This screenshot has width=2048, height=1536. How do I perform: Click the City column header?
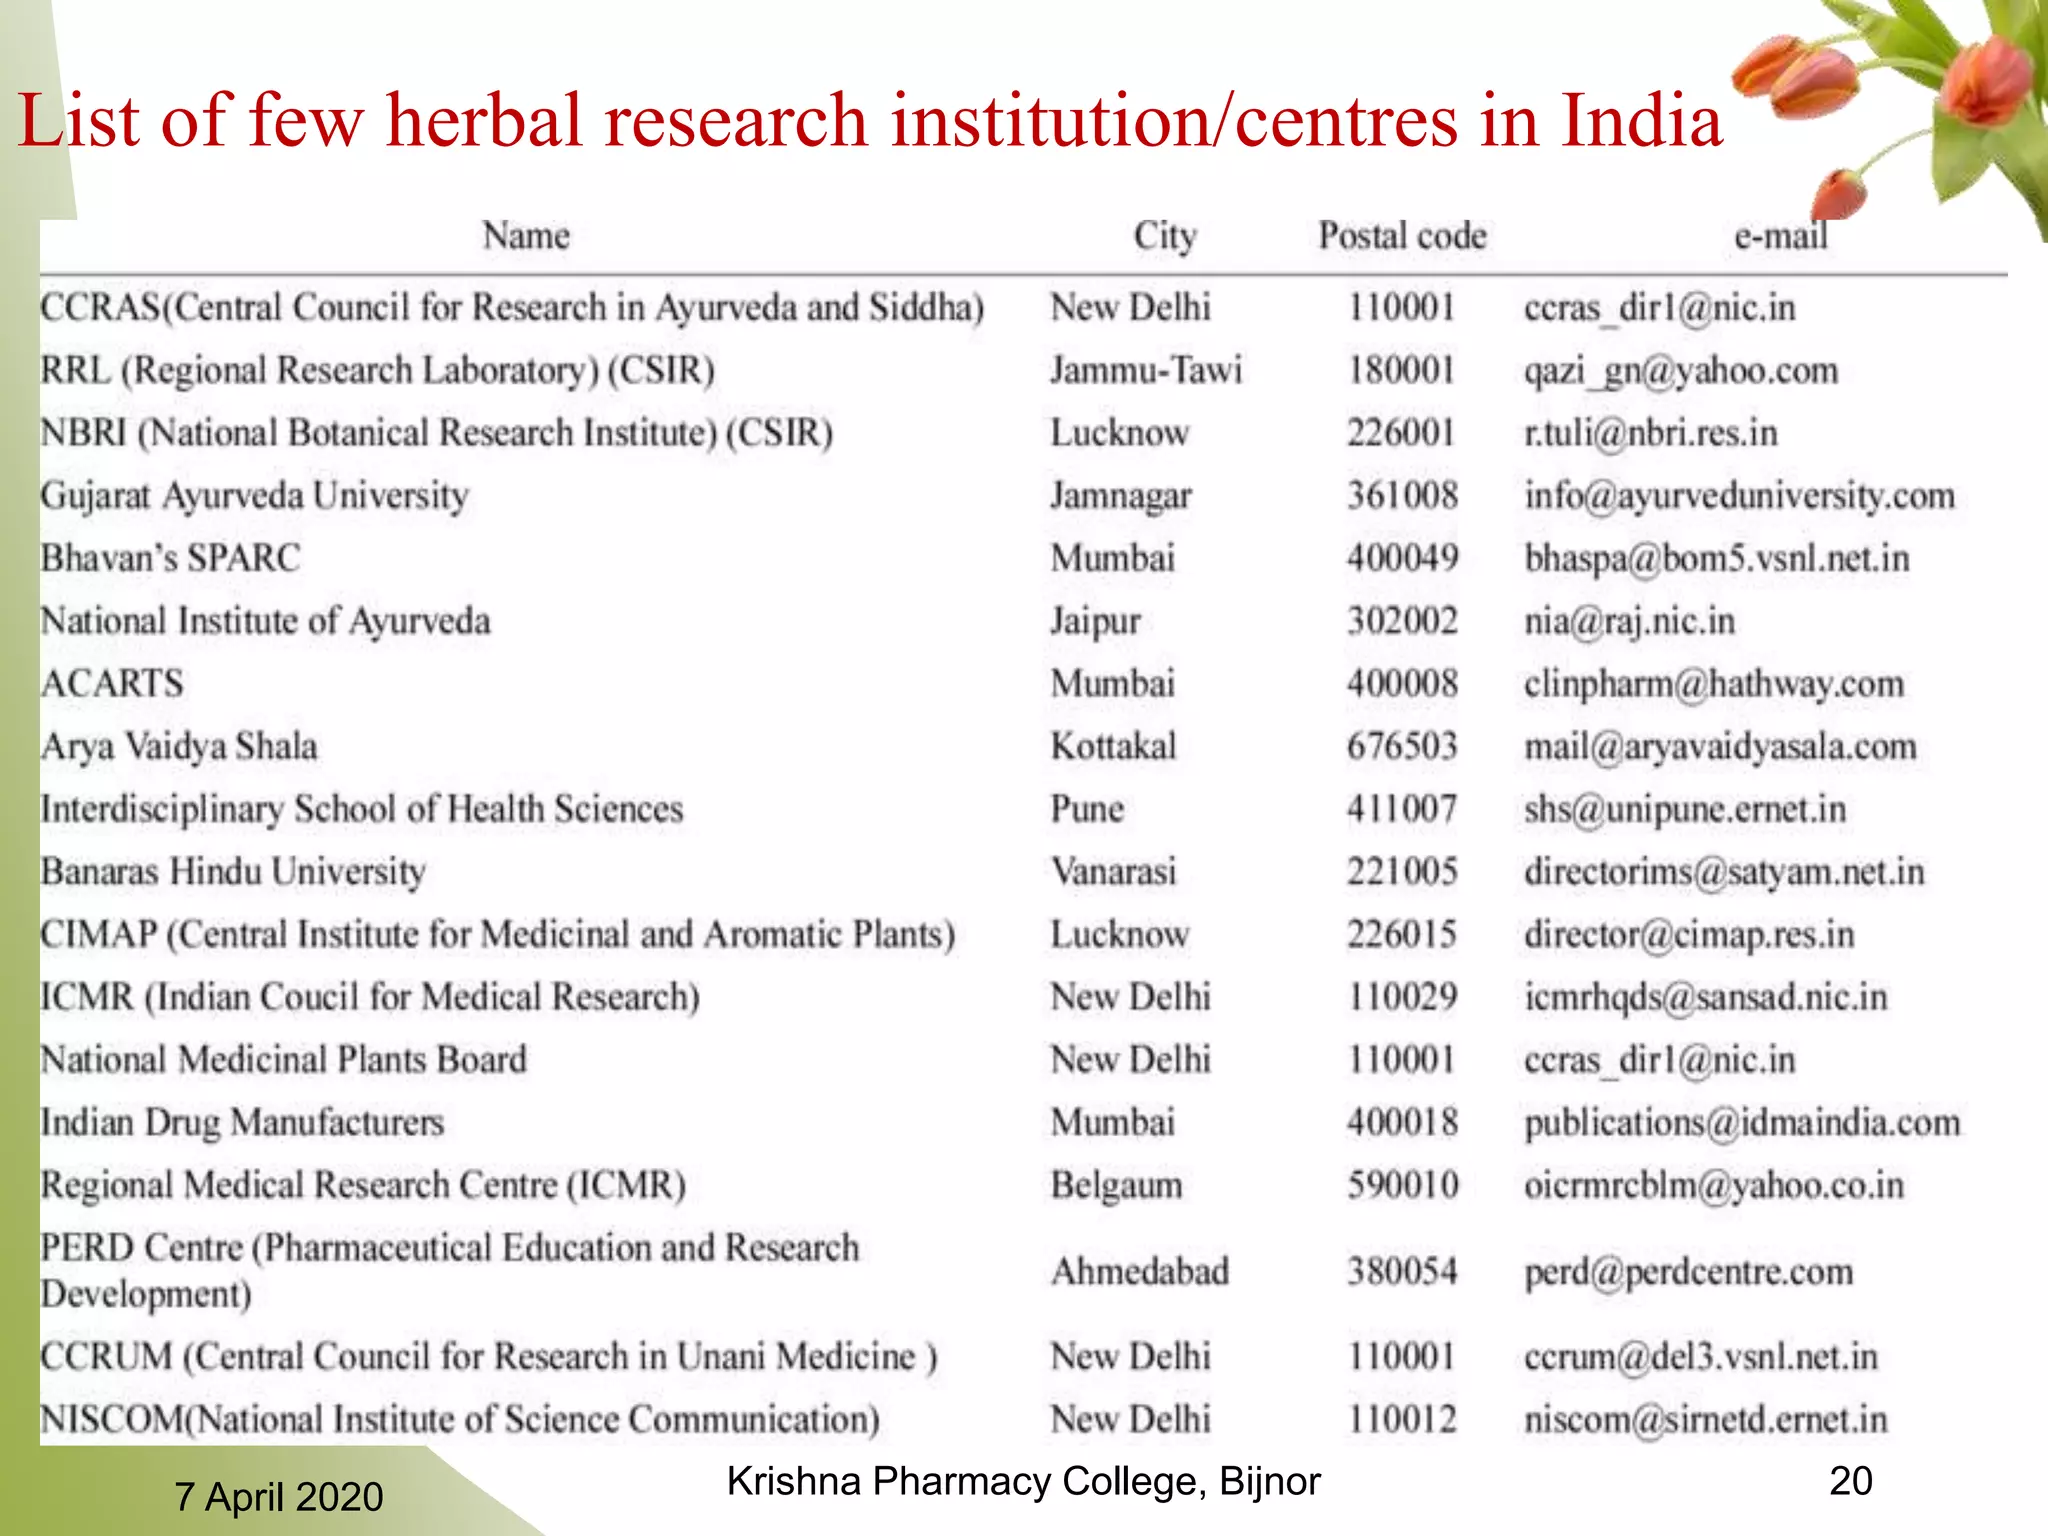pyautogui.click(x=1165, y=237)
